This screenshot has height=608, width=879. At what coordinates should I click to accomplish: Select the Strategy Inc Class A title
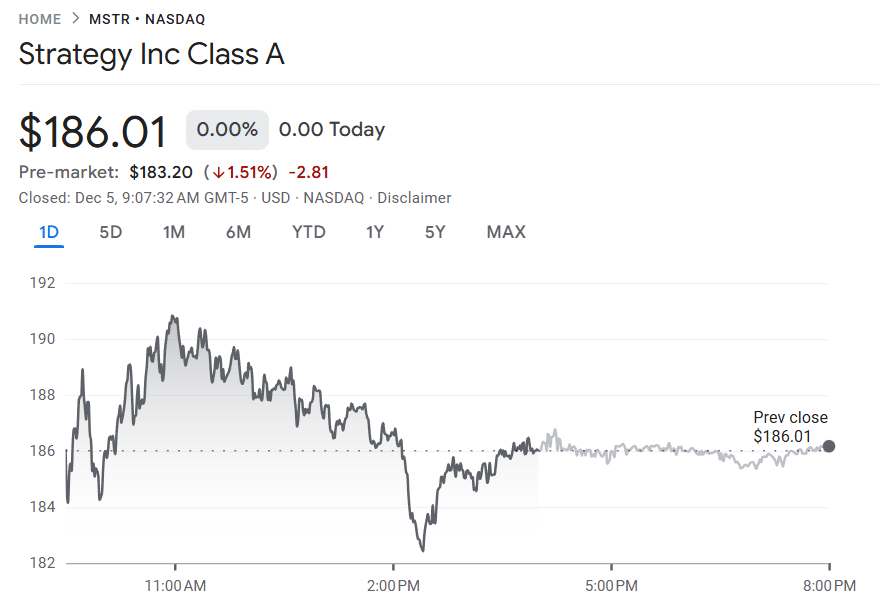click(x=151, y=54)
